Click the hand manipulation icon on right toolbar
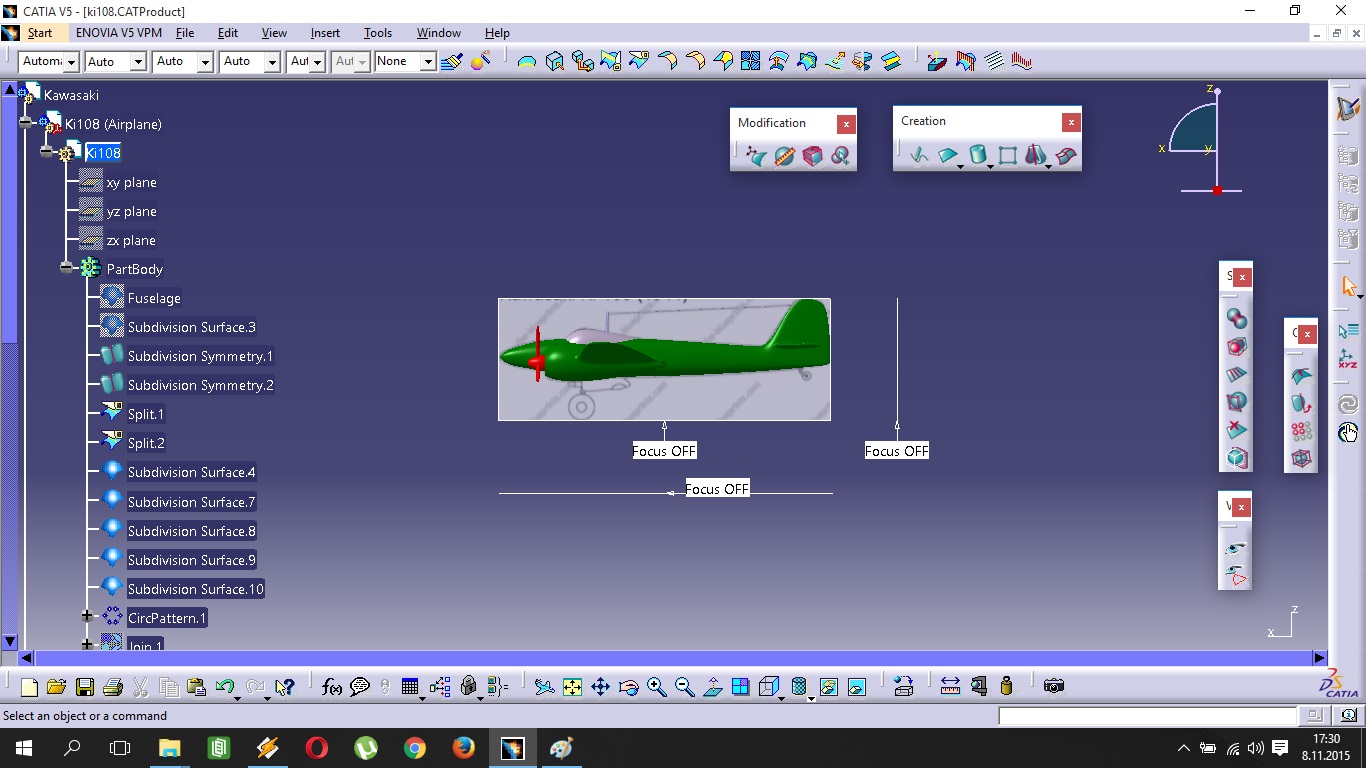This screenshot has width=1366, height=768. pyautogui.click(x=1348, y=432)
